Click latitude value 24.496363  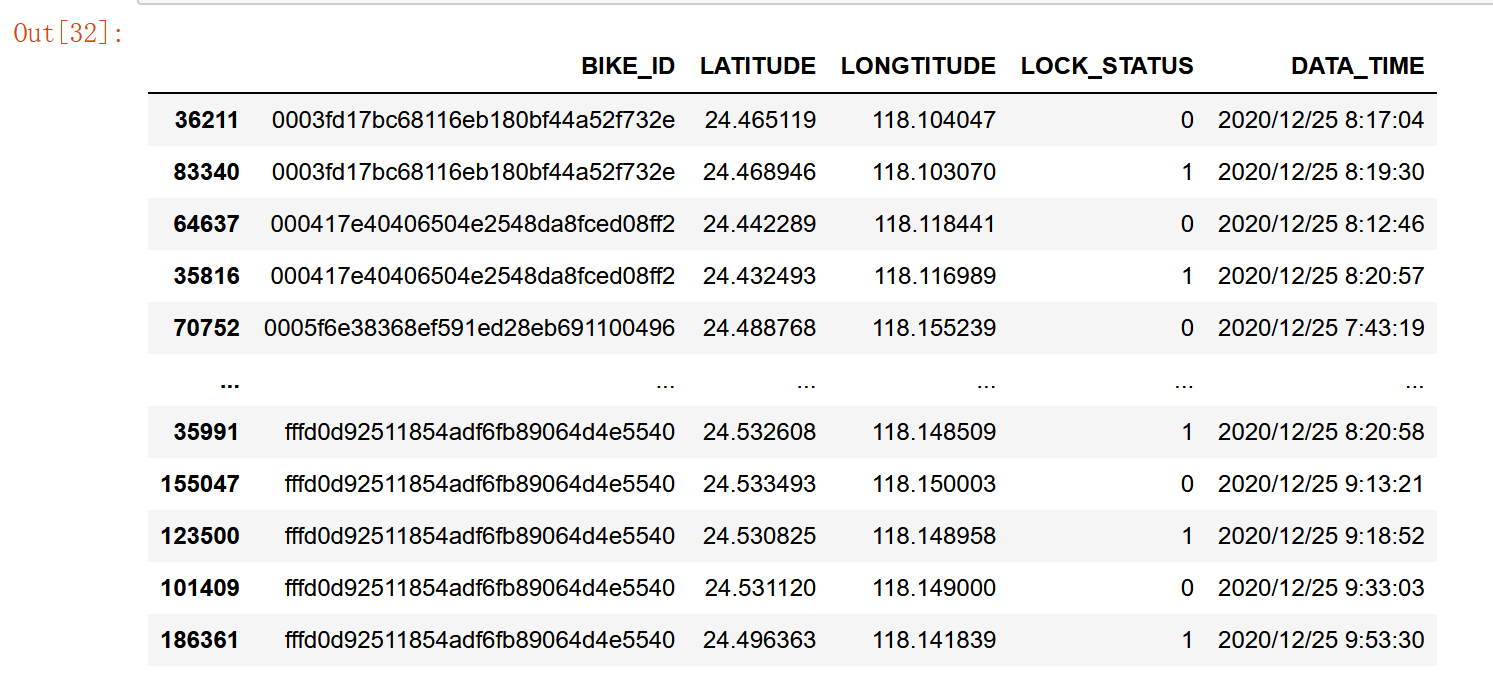(760, 640)
